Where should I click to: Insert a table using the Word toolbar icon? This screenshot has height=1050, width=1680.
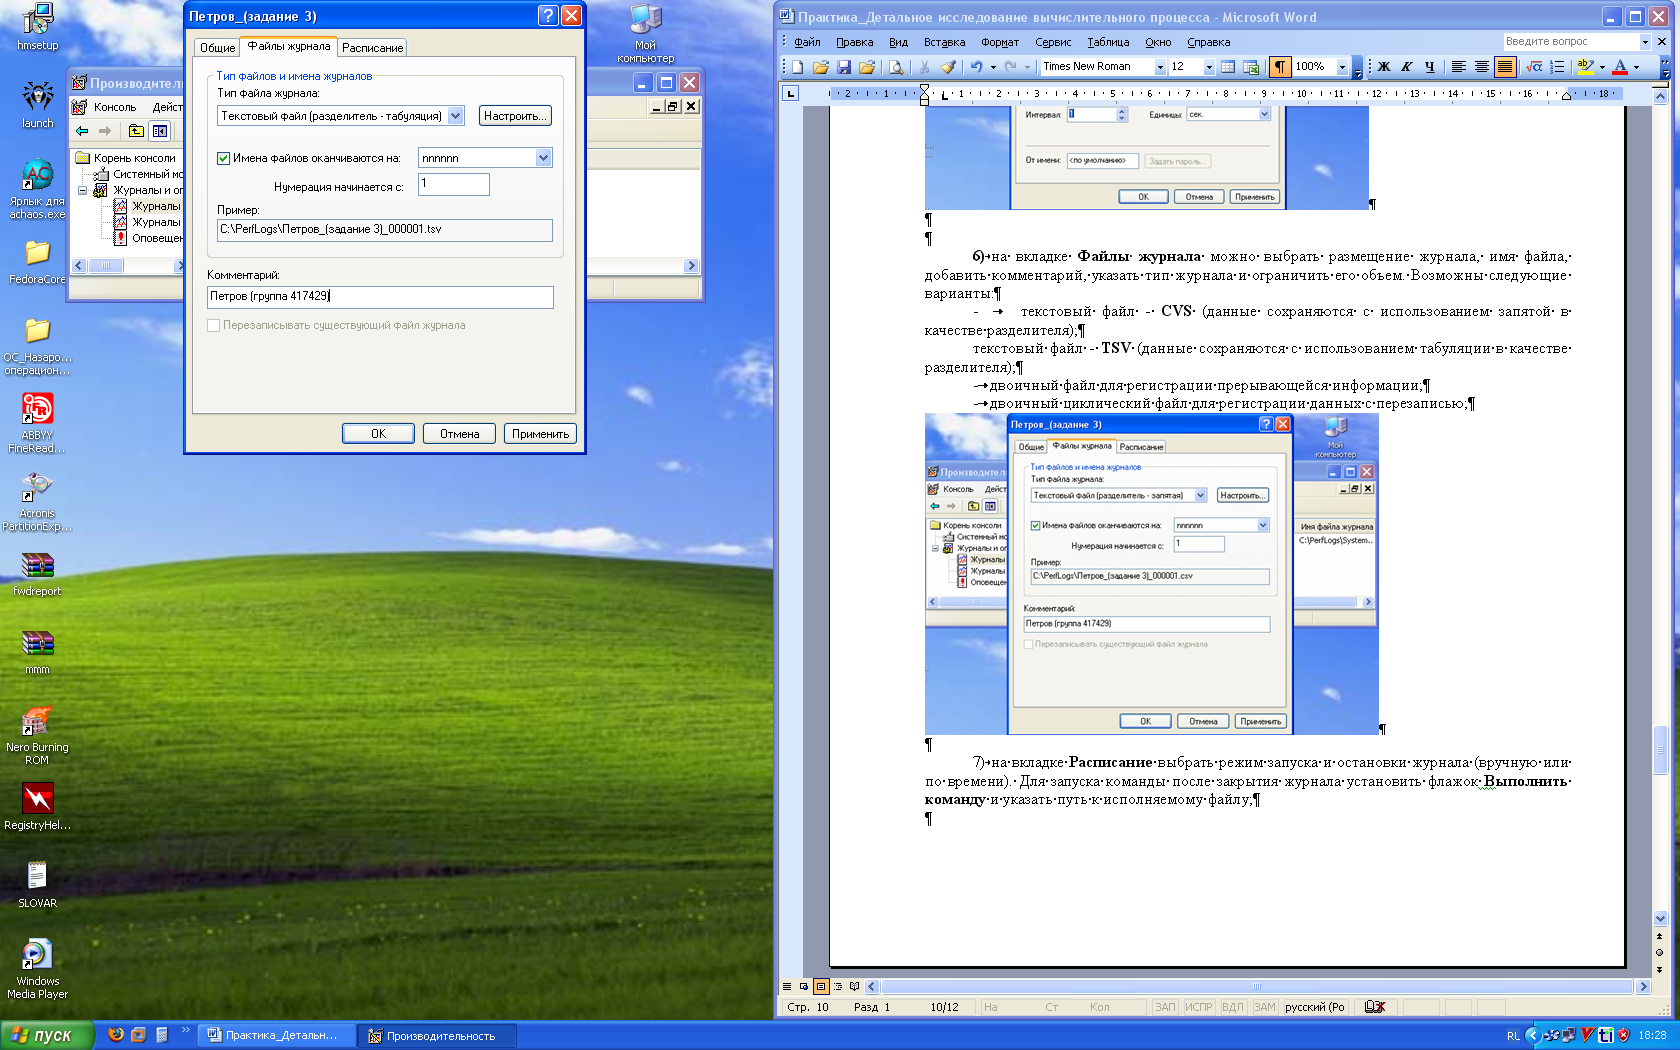1228,67
